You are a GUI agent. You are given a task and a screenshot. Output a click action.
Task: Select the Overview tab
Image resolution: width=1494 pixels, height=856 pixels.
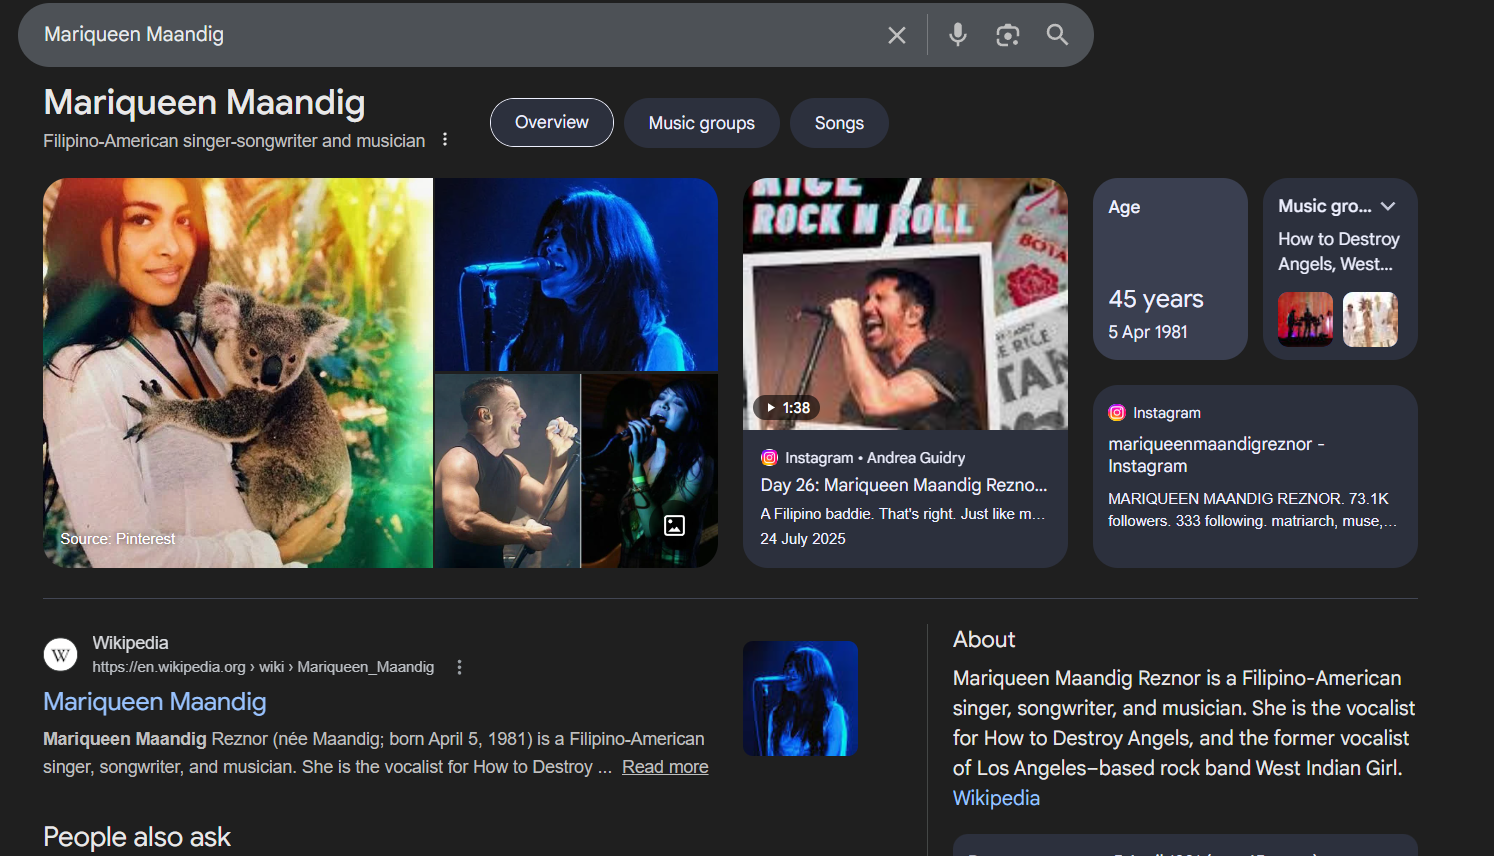click(552, 123)
